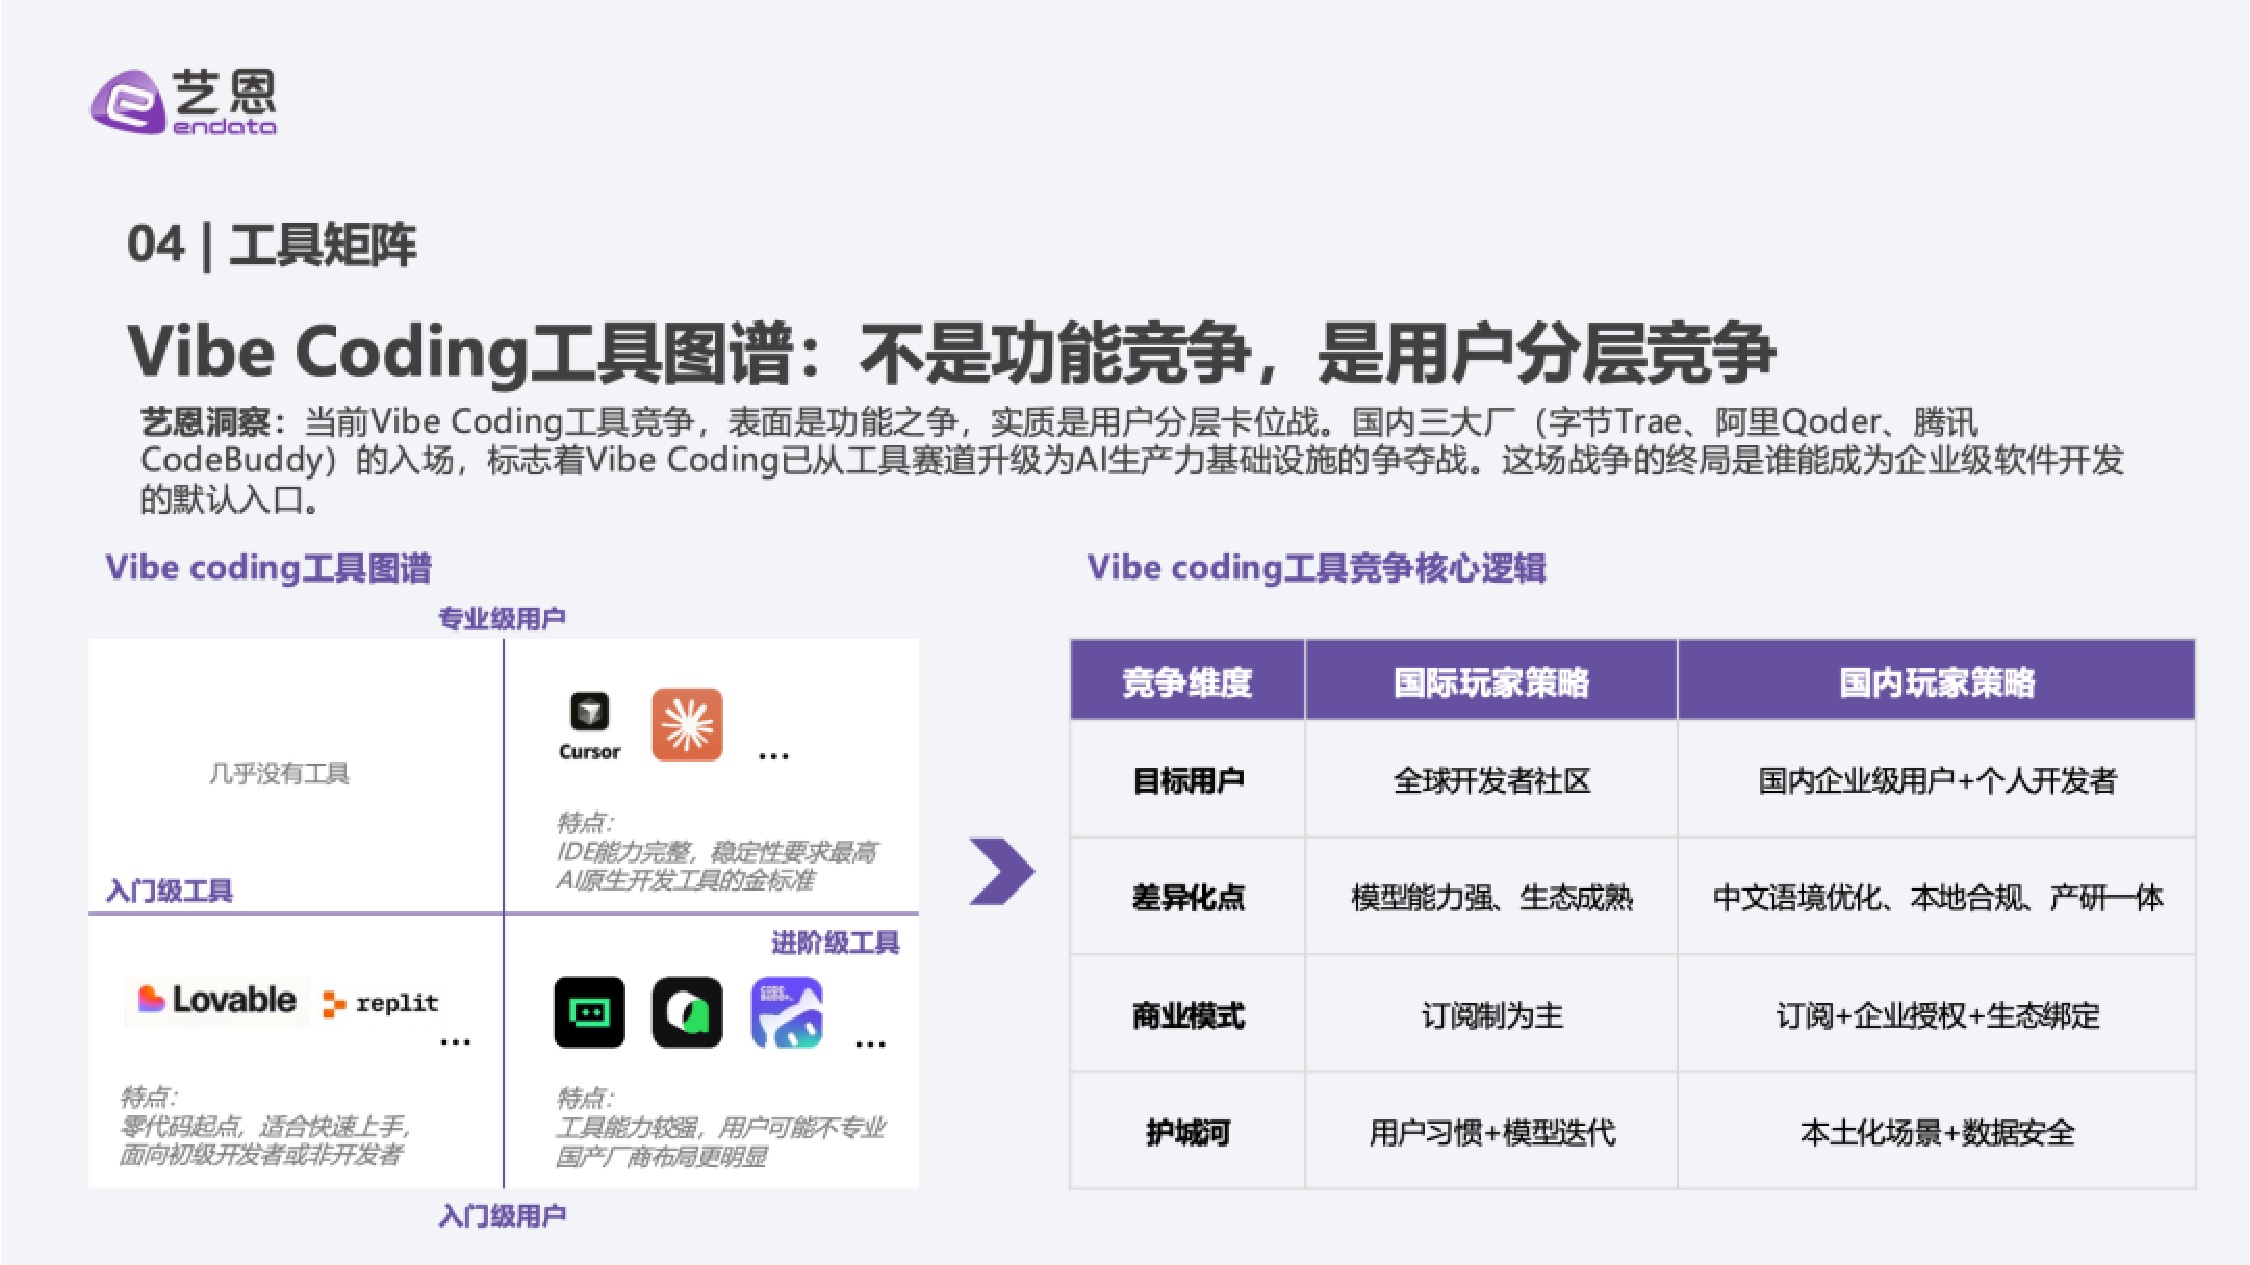Click the '商业模式' row label
Viewport: 2250px width, 1265px height.
(1188, 1015)
